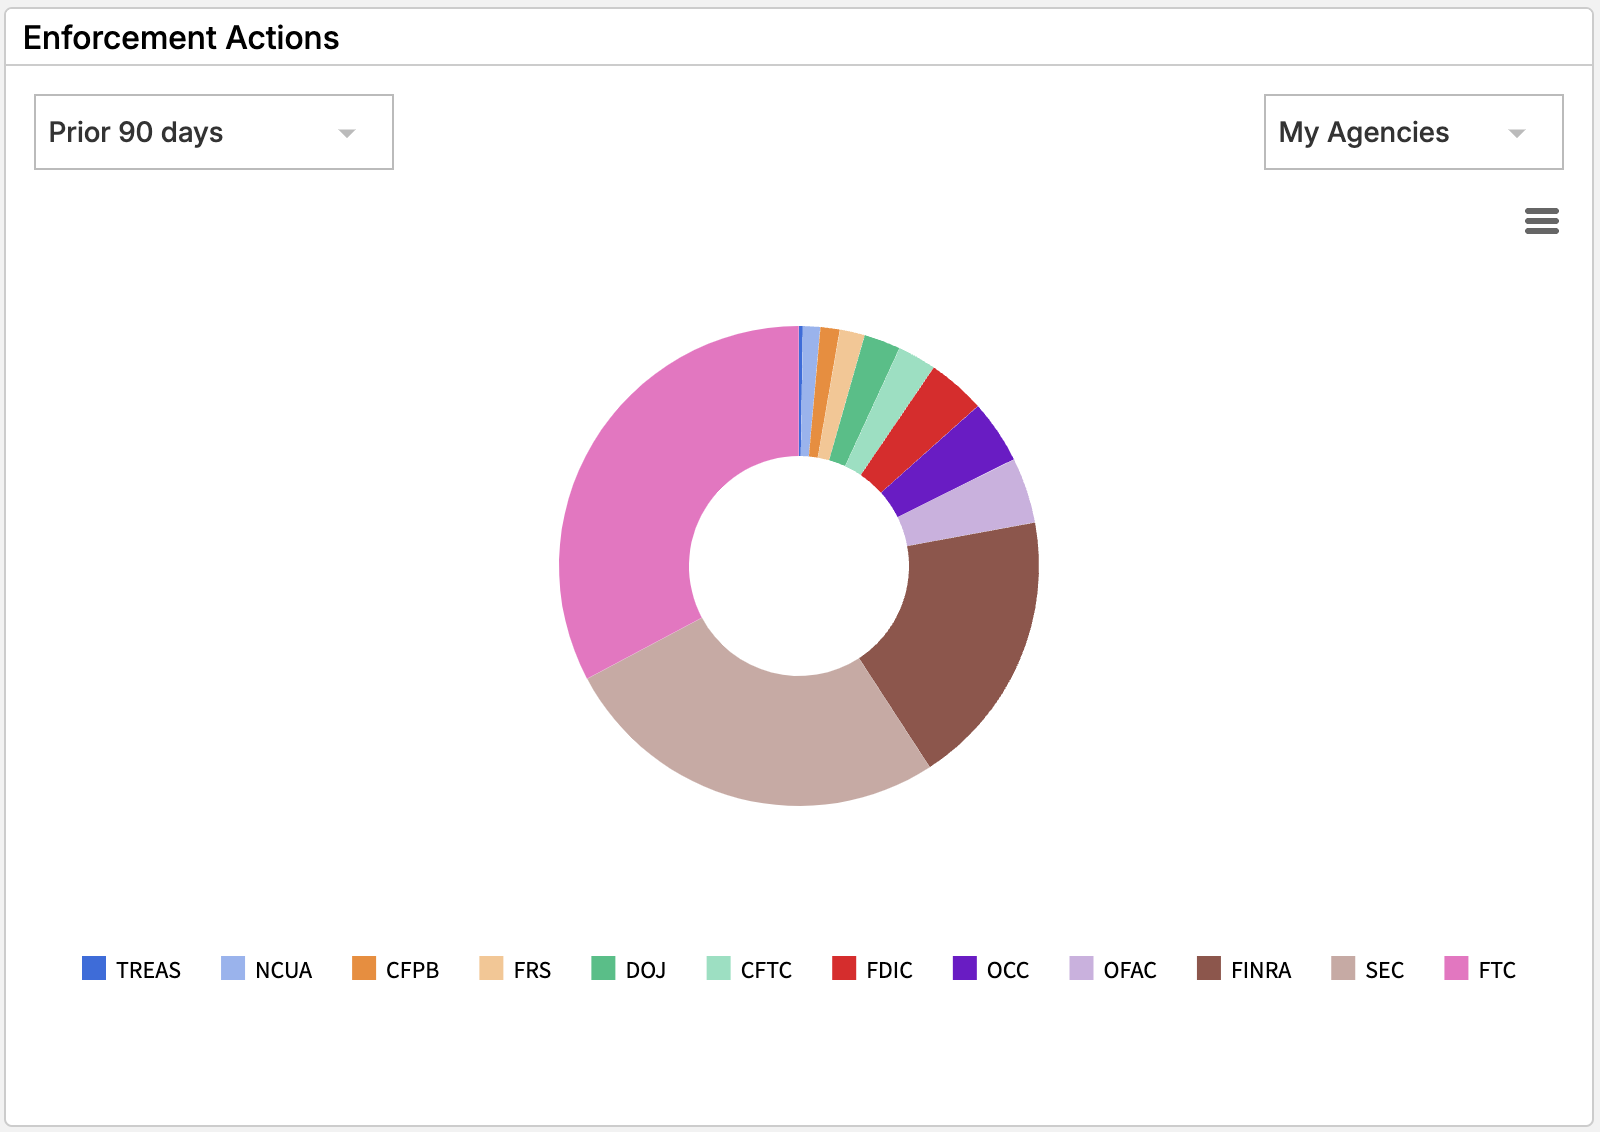Screen dimensions: 1600x1132
Task: Click the red FDIC legend square
Action: [x=844, y=969]
